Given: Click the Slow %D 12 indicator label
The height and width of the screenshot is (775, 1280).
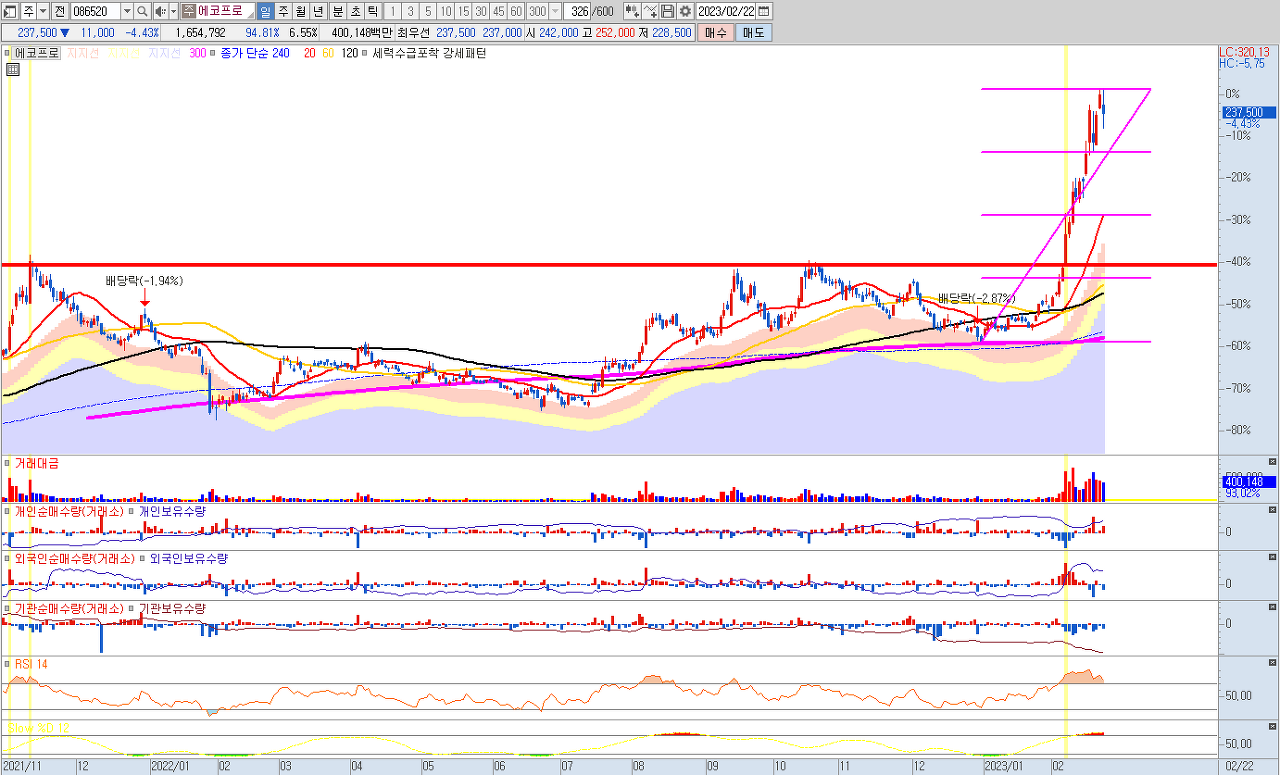Looking at the screenshot, I should click(x=37, y=726).
